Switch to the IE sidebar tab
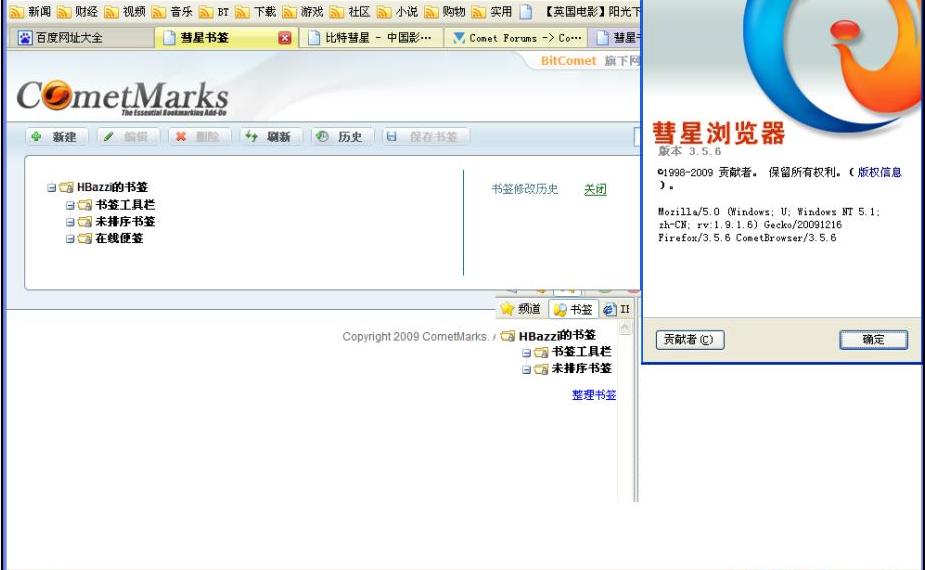Image resolution: width=925 pixels, height=570 pixels. coord(617,309)
